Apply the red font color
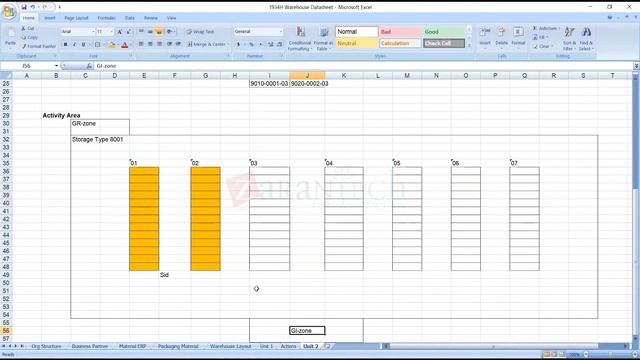 pos(125,44)
